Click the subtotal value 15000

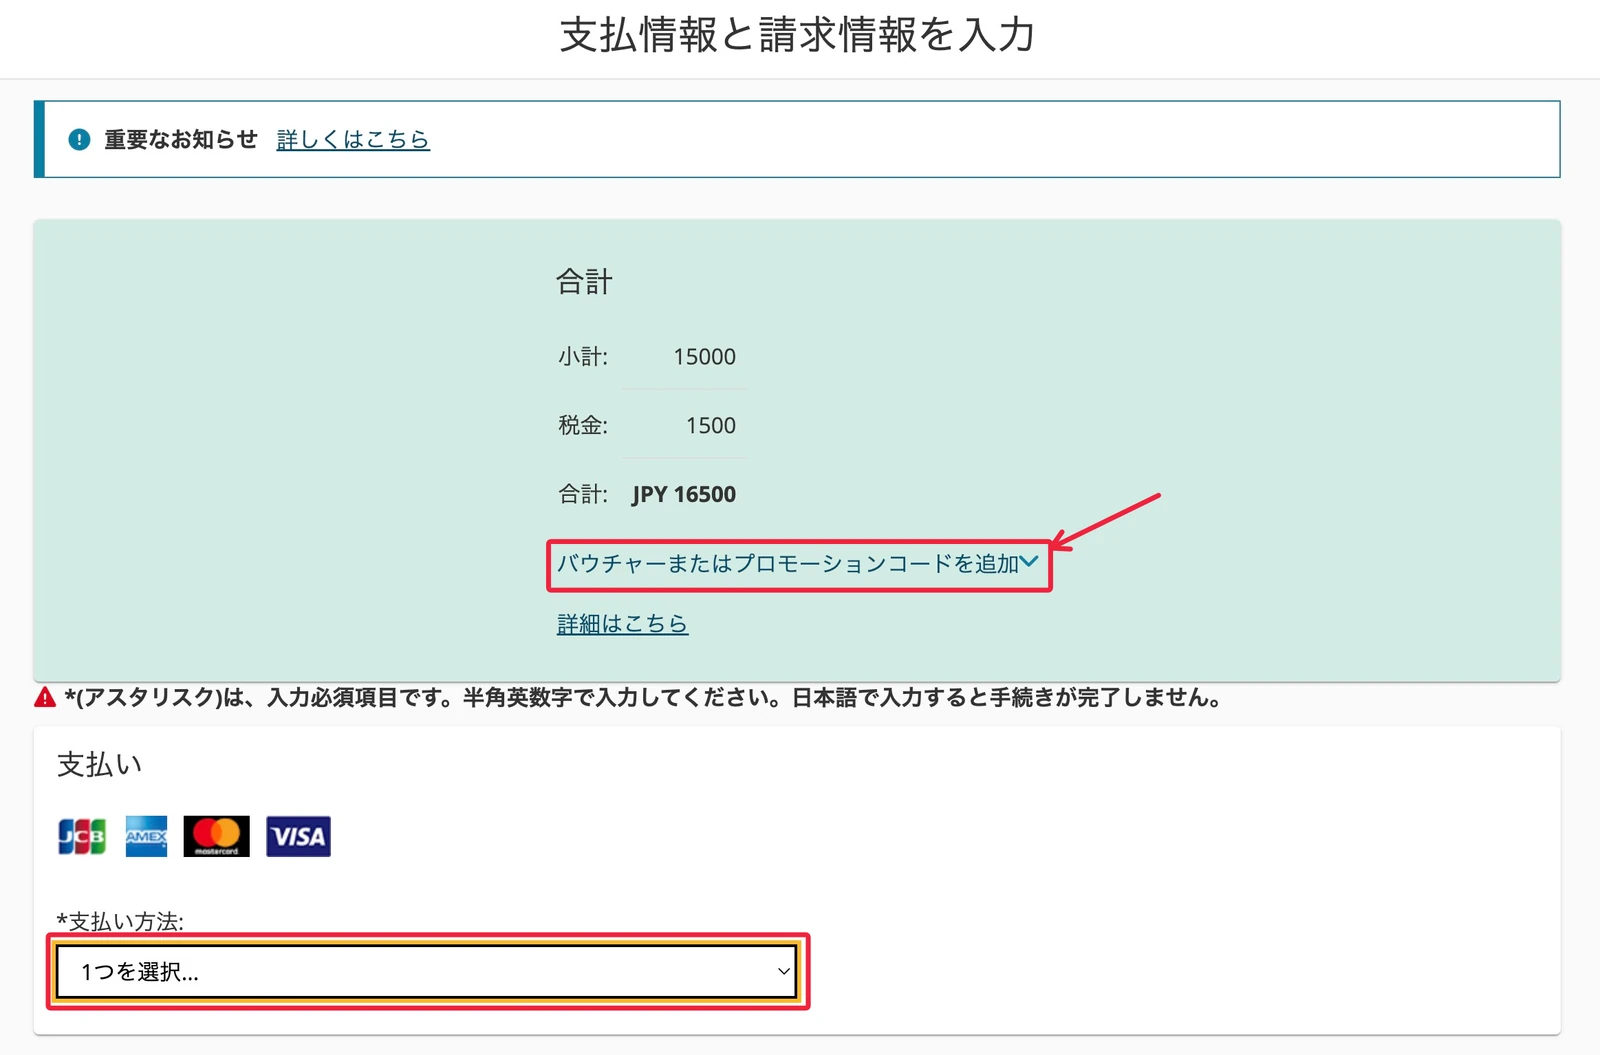(x=704, y=357)
